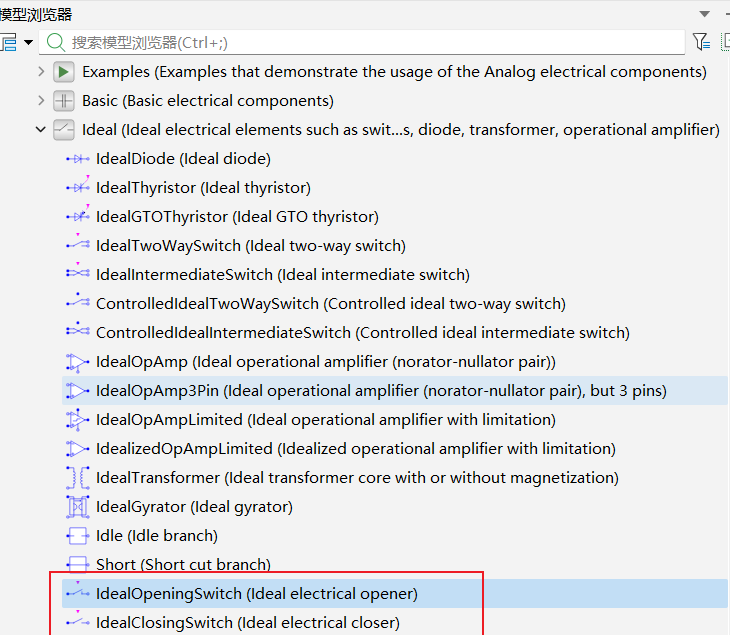Click the Basic package capacitor icon
730x635 pixels.
(64, 101)
